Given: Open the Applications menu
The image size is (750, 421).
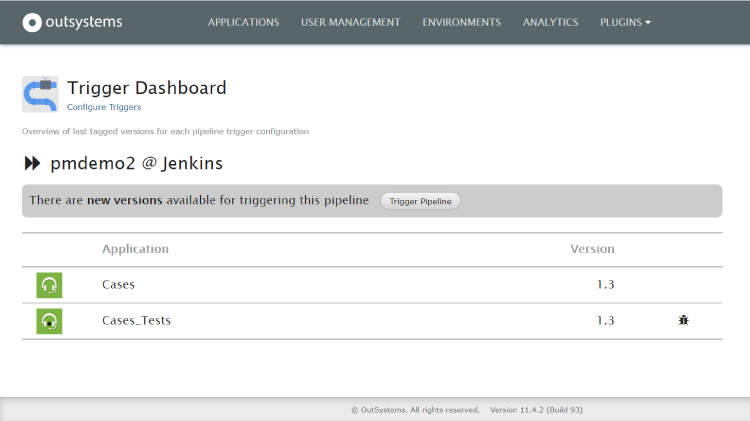Looking at the screenshot, I should tap(243, 22).
